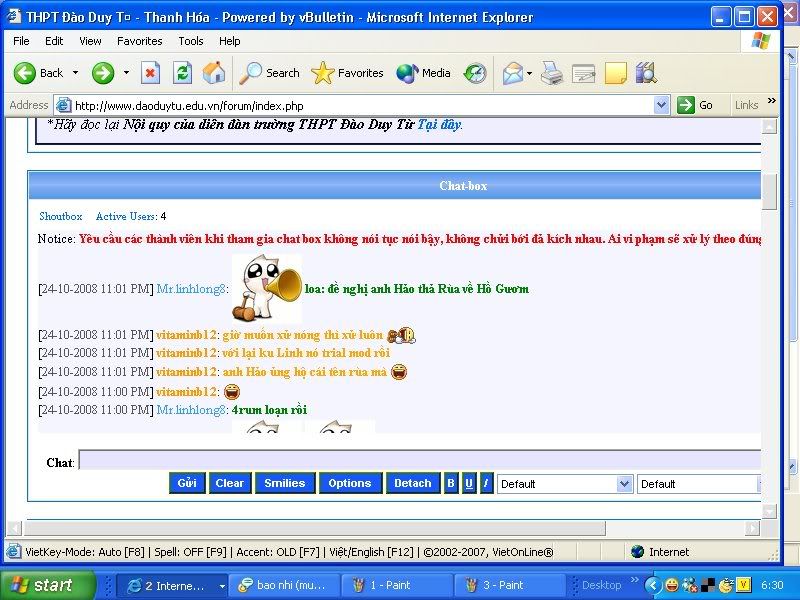Open the Tools menu
Screen dimensions: 800x600
tap(190, 41)
